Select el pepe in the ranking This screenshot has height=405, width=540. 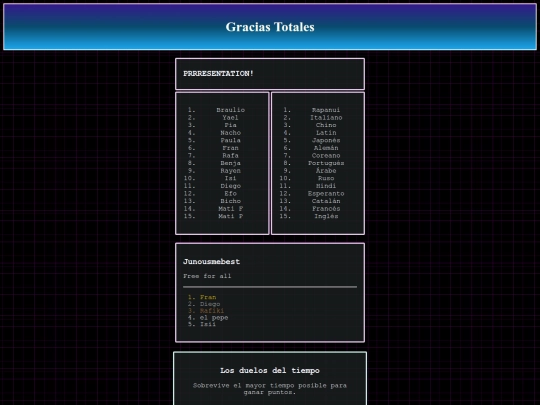click(x=214, y=318)
